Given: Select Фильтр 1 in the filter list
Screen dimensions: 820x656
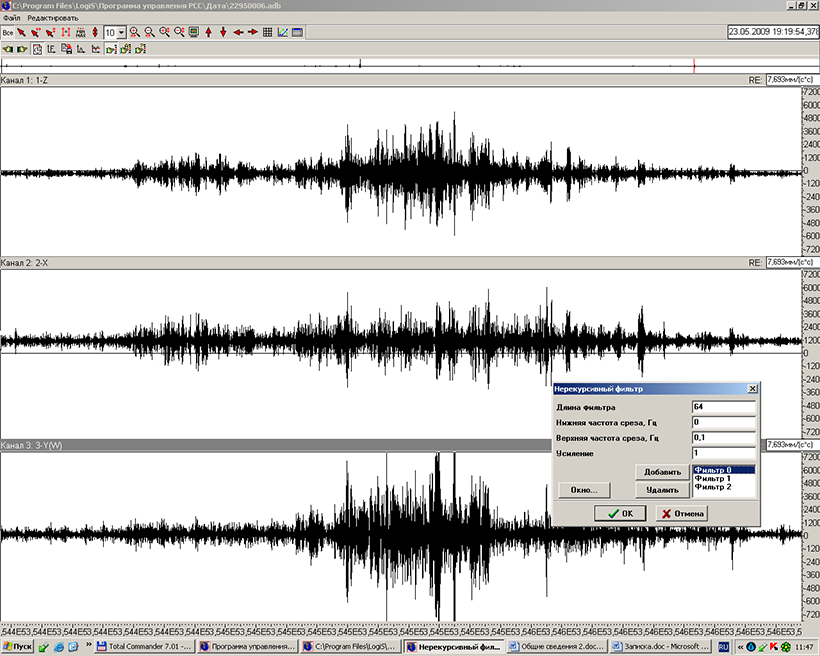Looking at the screenshot, I should pyautogui.click(x=714, y=478).
